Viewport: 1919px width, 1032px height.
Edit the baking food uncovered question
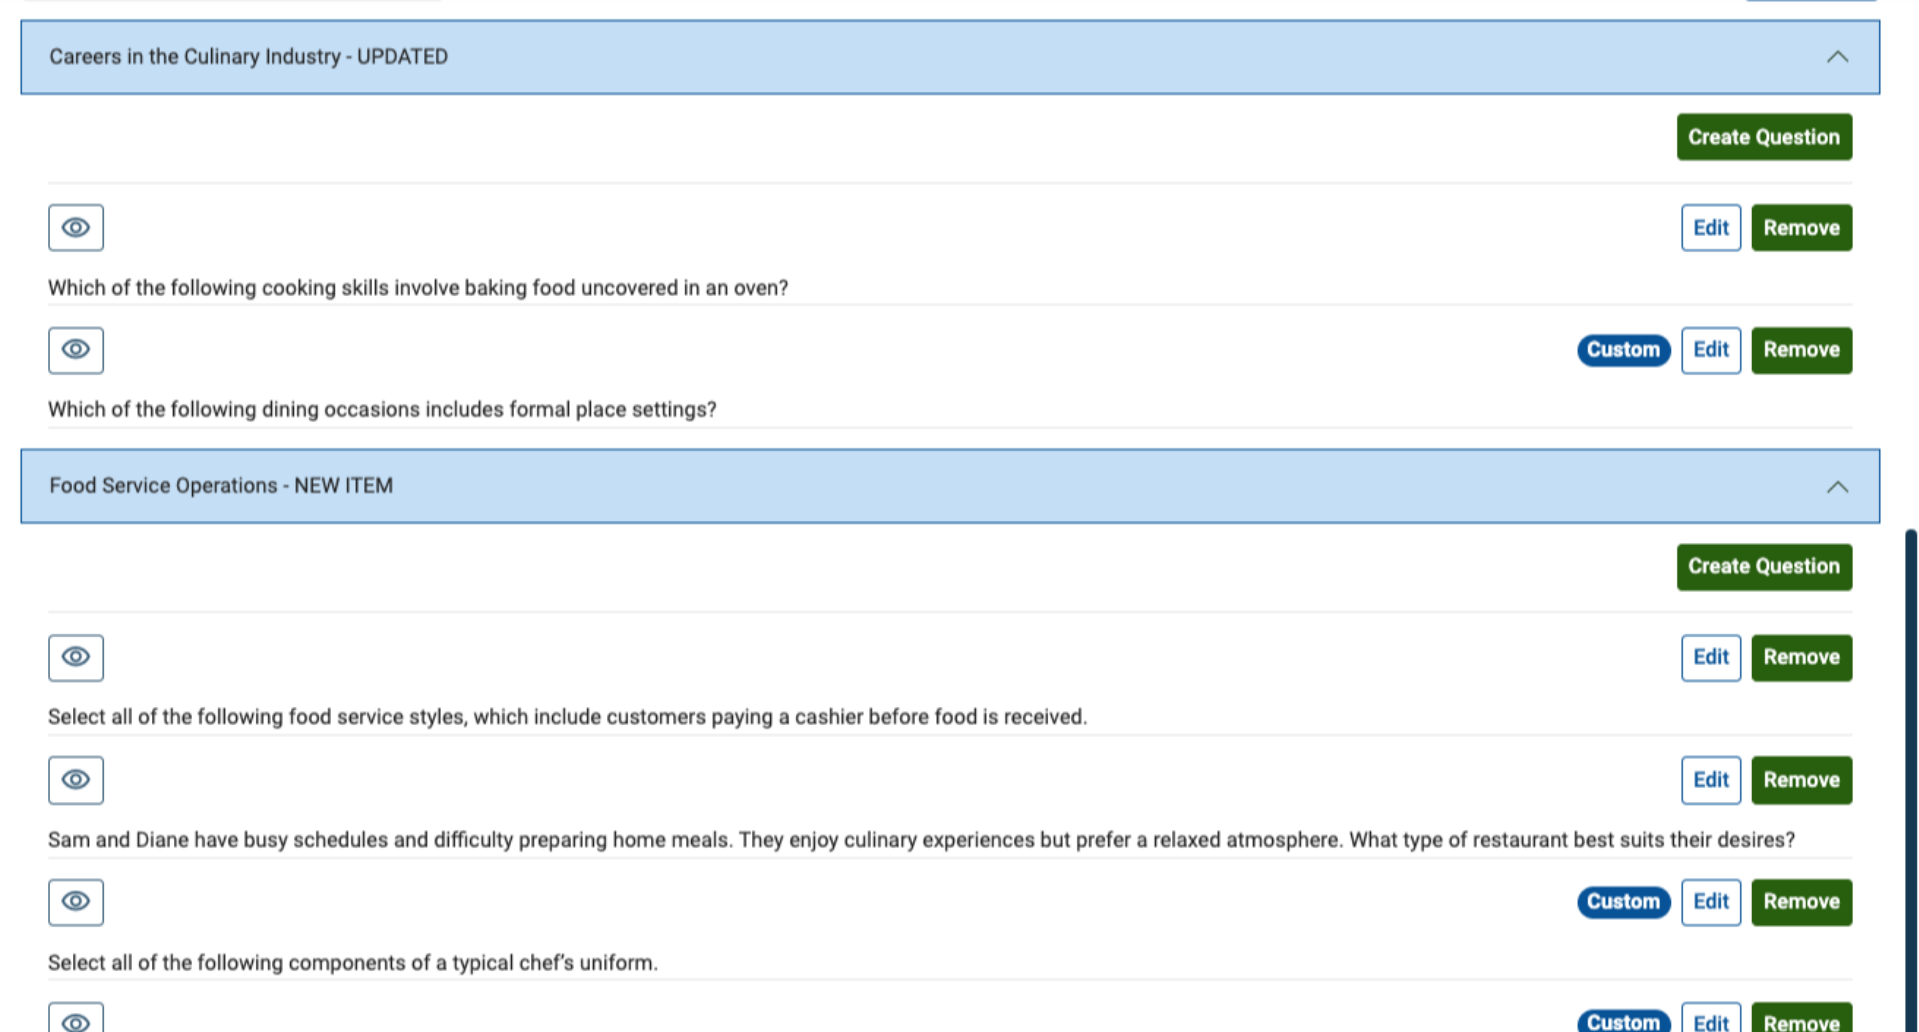pyautogui.click(x=1710, y=228)
